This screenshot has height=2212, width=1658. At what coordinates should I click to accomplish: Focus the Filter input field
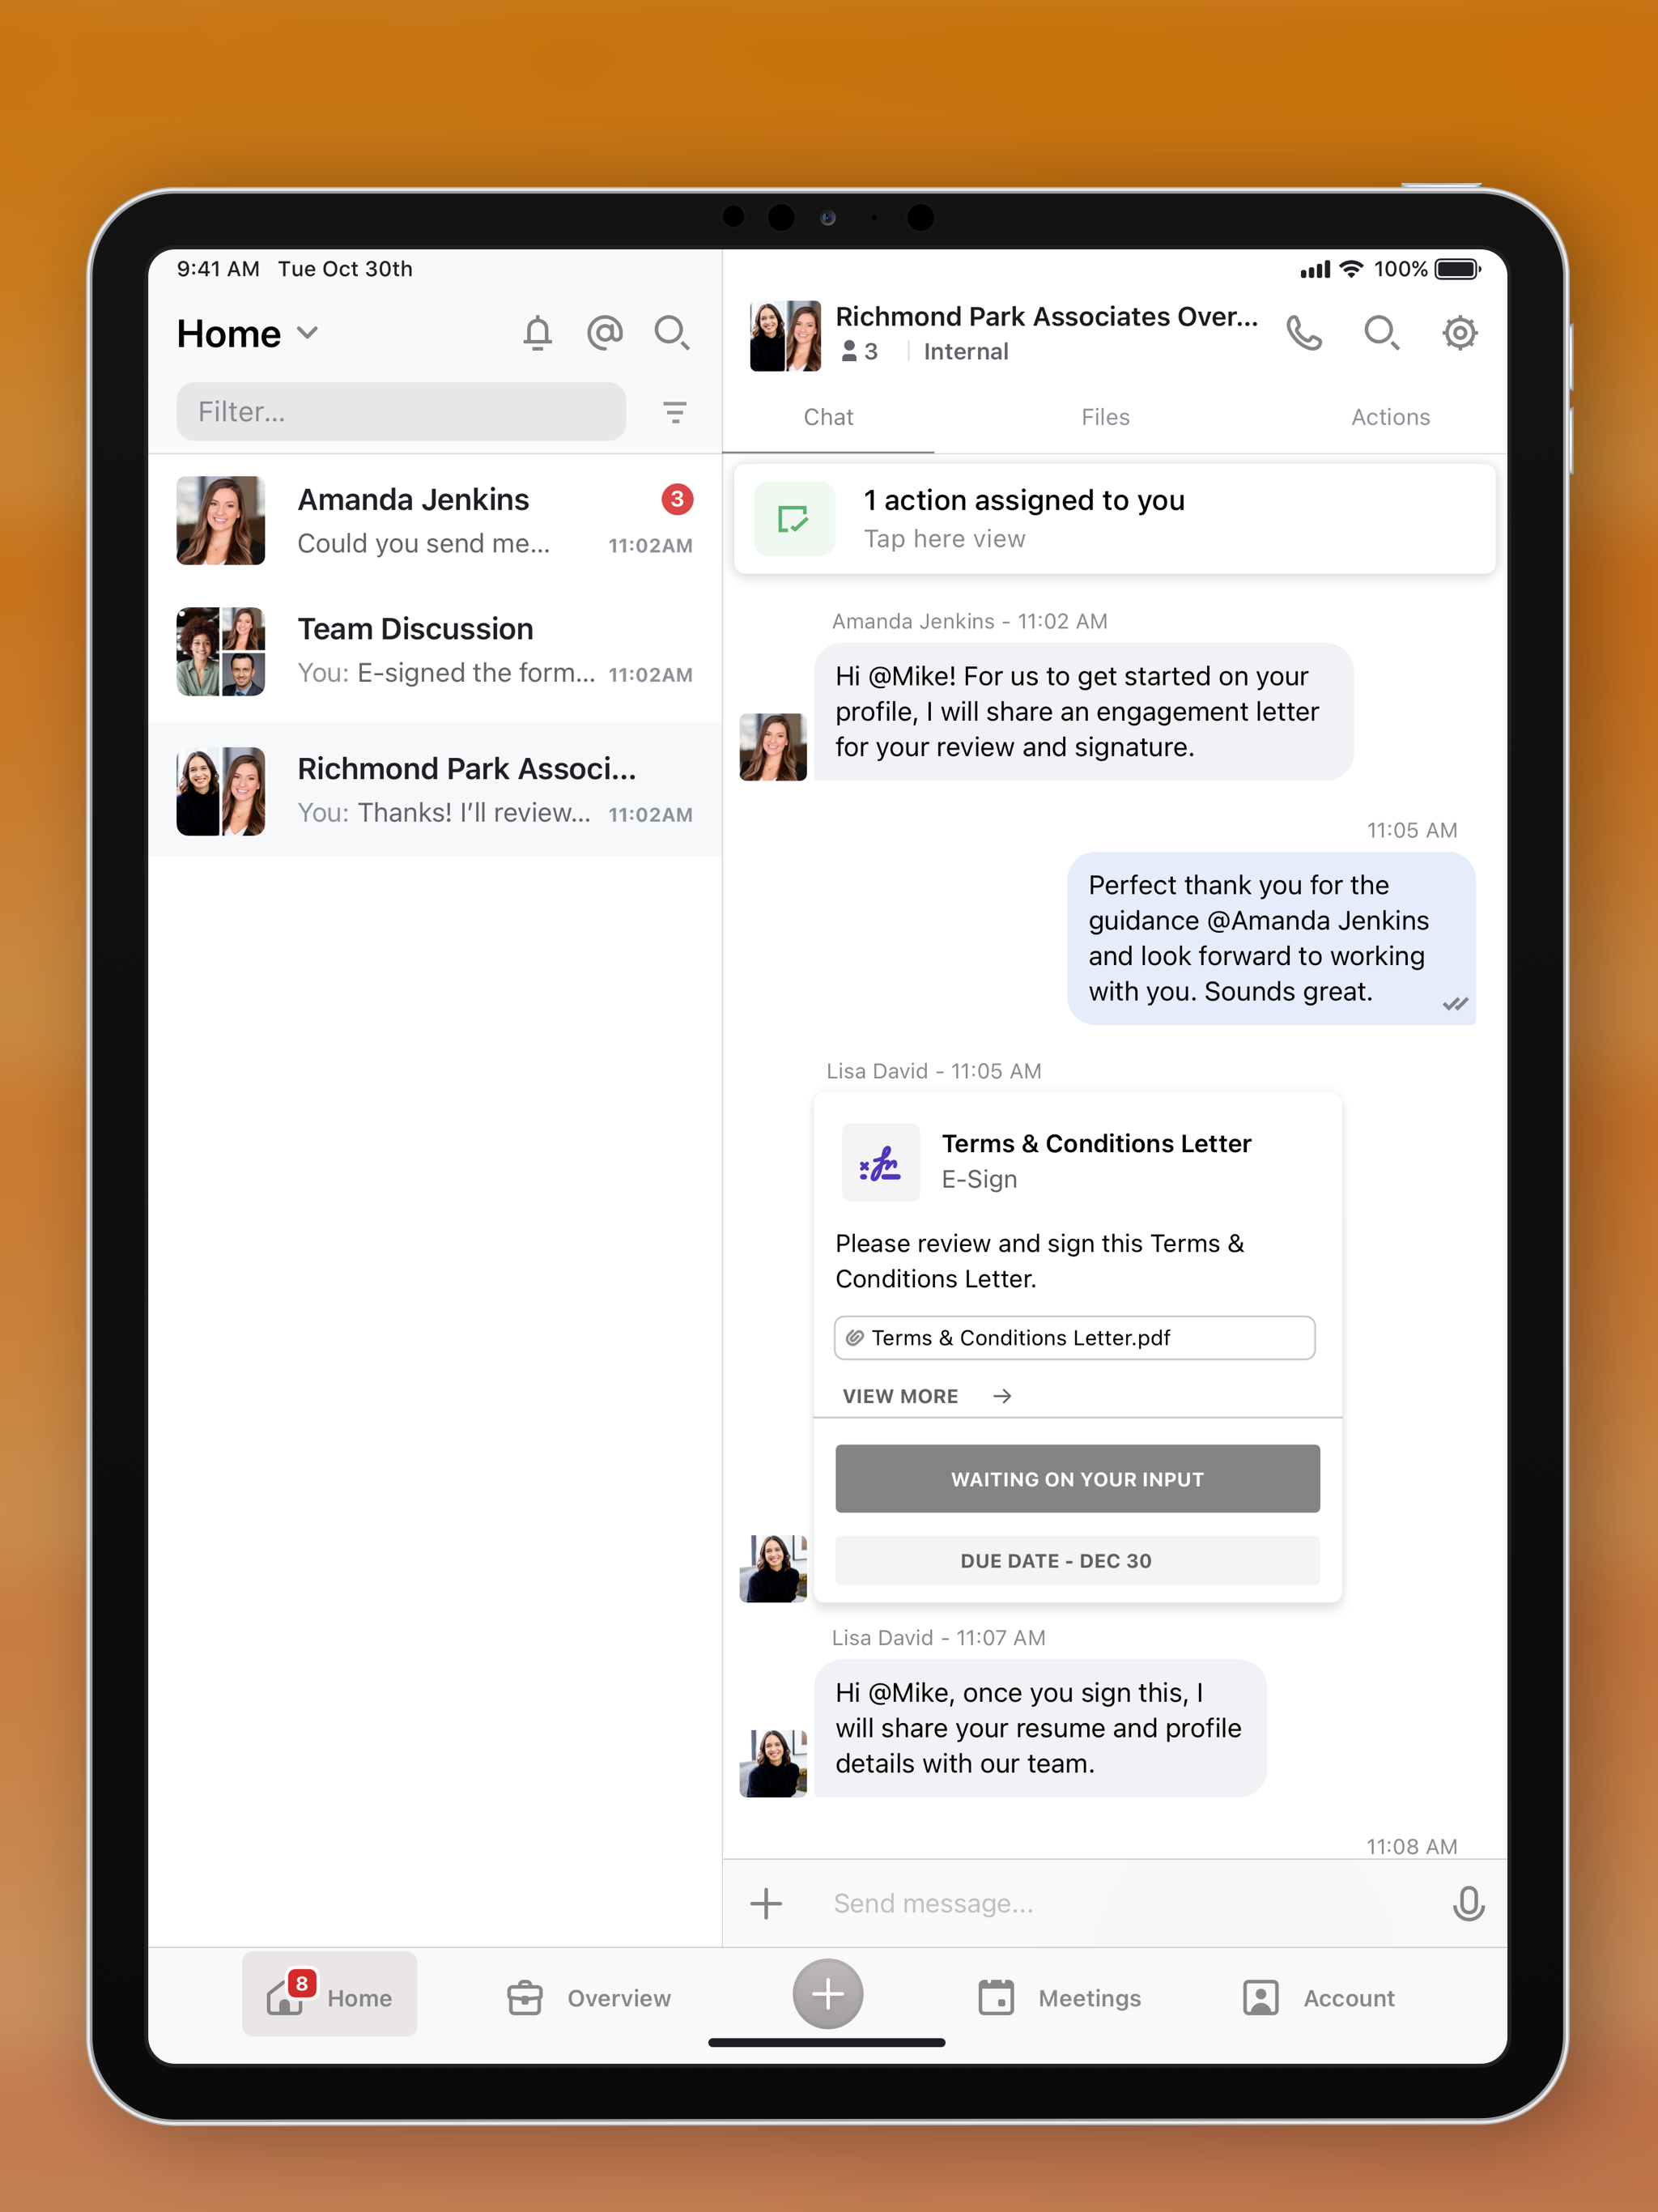pyautogui.click(x=401, y=412)
